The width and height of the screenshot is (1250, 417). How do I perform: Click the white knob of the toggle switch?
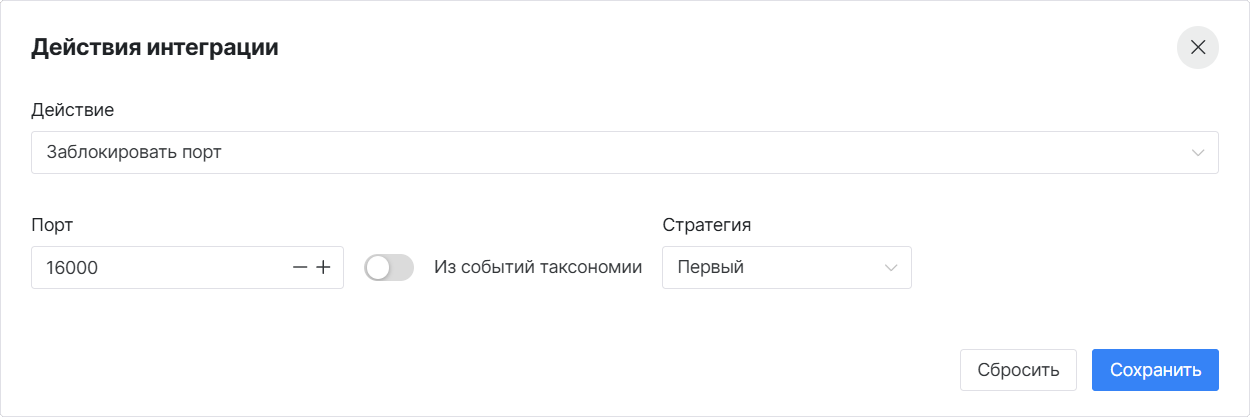tap(378, 268)
